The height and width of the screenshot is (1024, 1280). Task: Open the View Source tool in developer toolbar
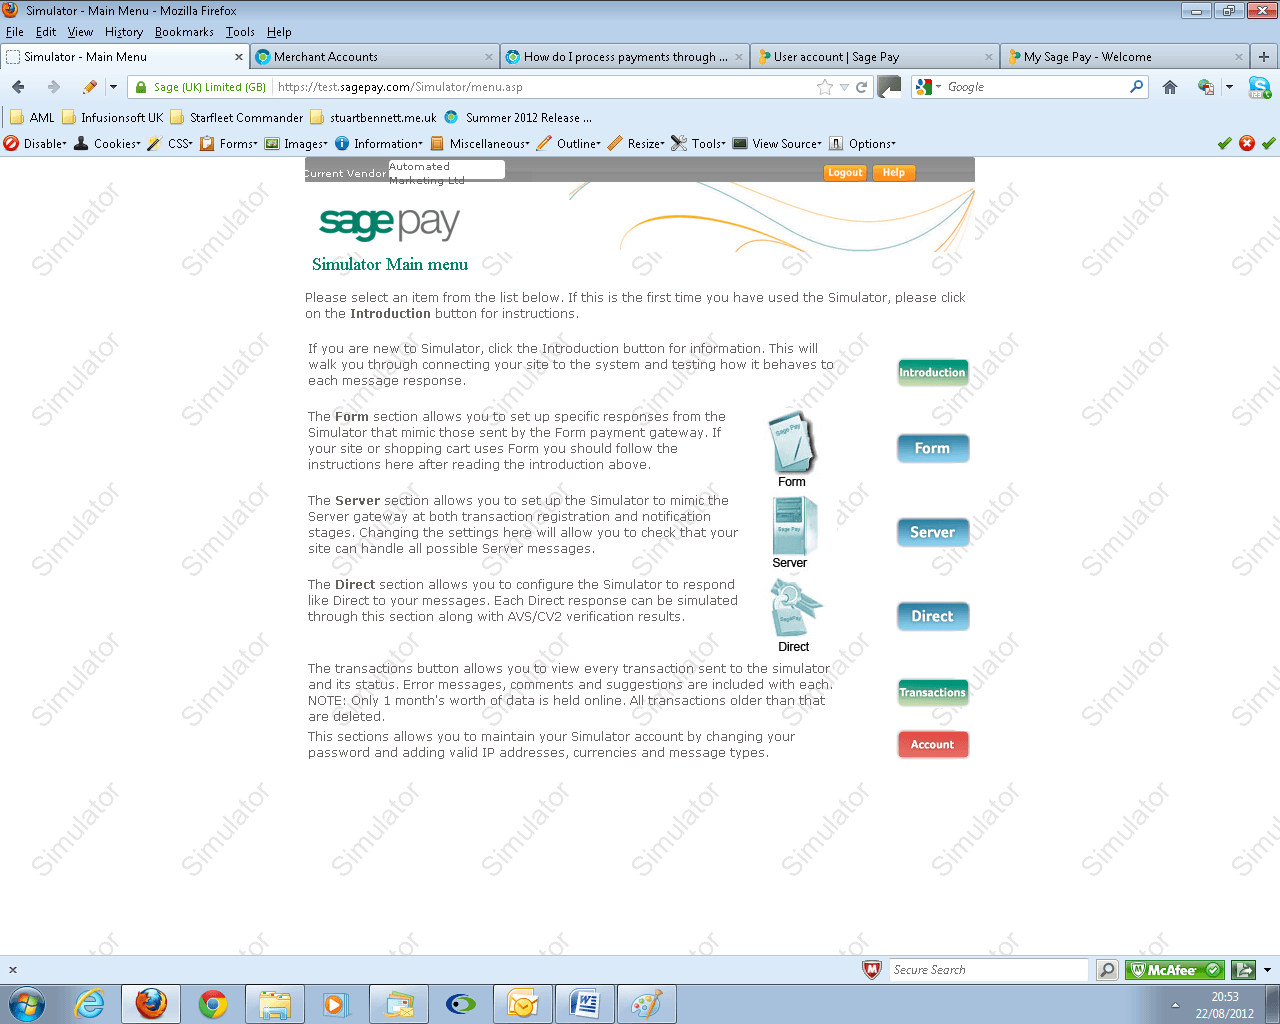click(740, 143)
